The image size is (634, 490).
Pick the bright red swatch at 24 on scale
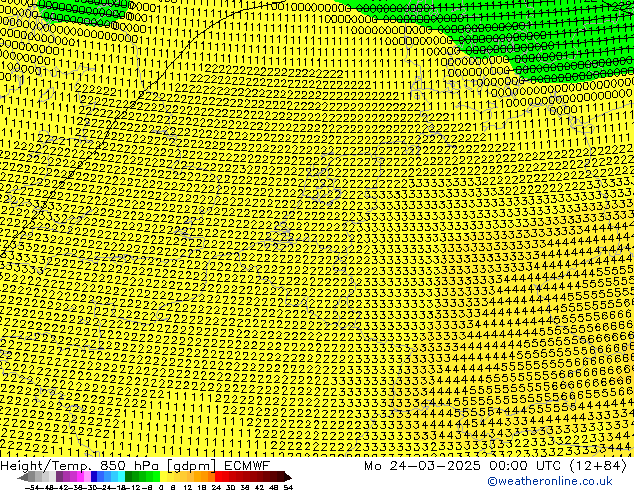point(218,477)
